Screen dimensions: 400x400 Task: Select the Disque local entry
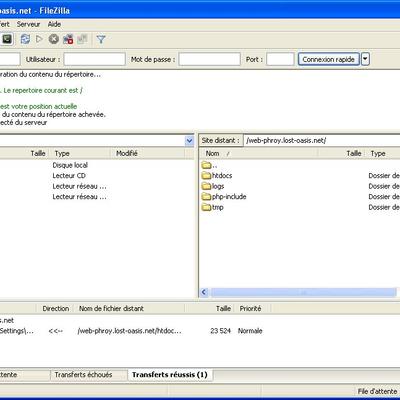[x=70, y=165]
